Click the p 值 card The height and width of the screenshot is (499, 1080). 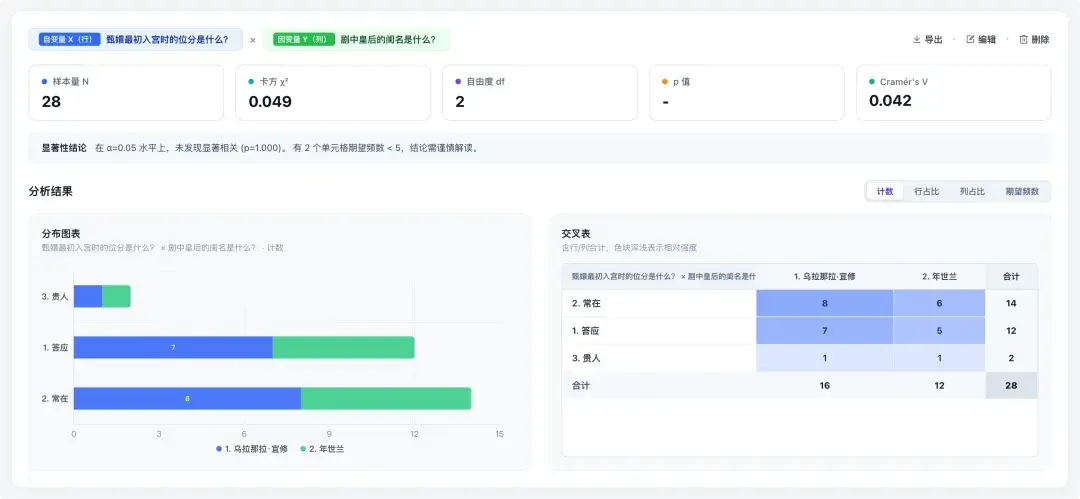[x=747, y=93]
